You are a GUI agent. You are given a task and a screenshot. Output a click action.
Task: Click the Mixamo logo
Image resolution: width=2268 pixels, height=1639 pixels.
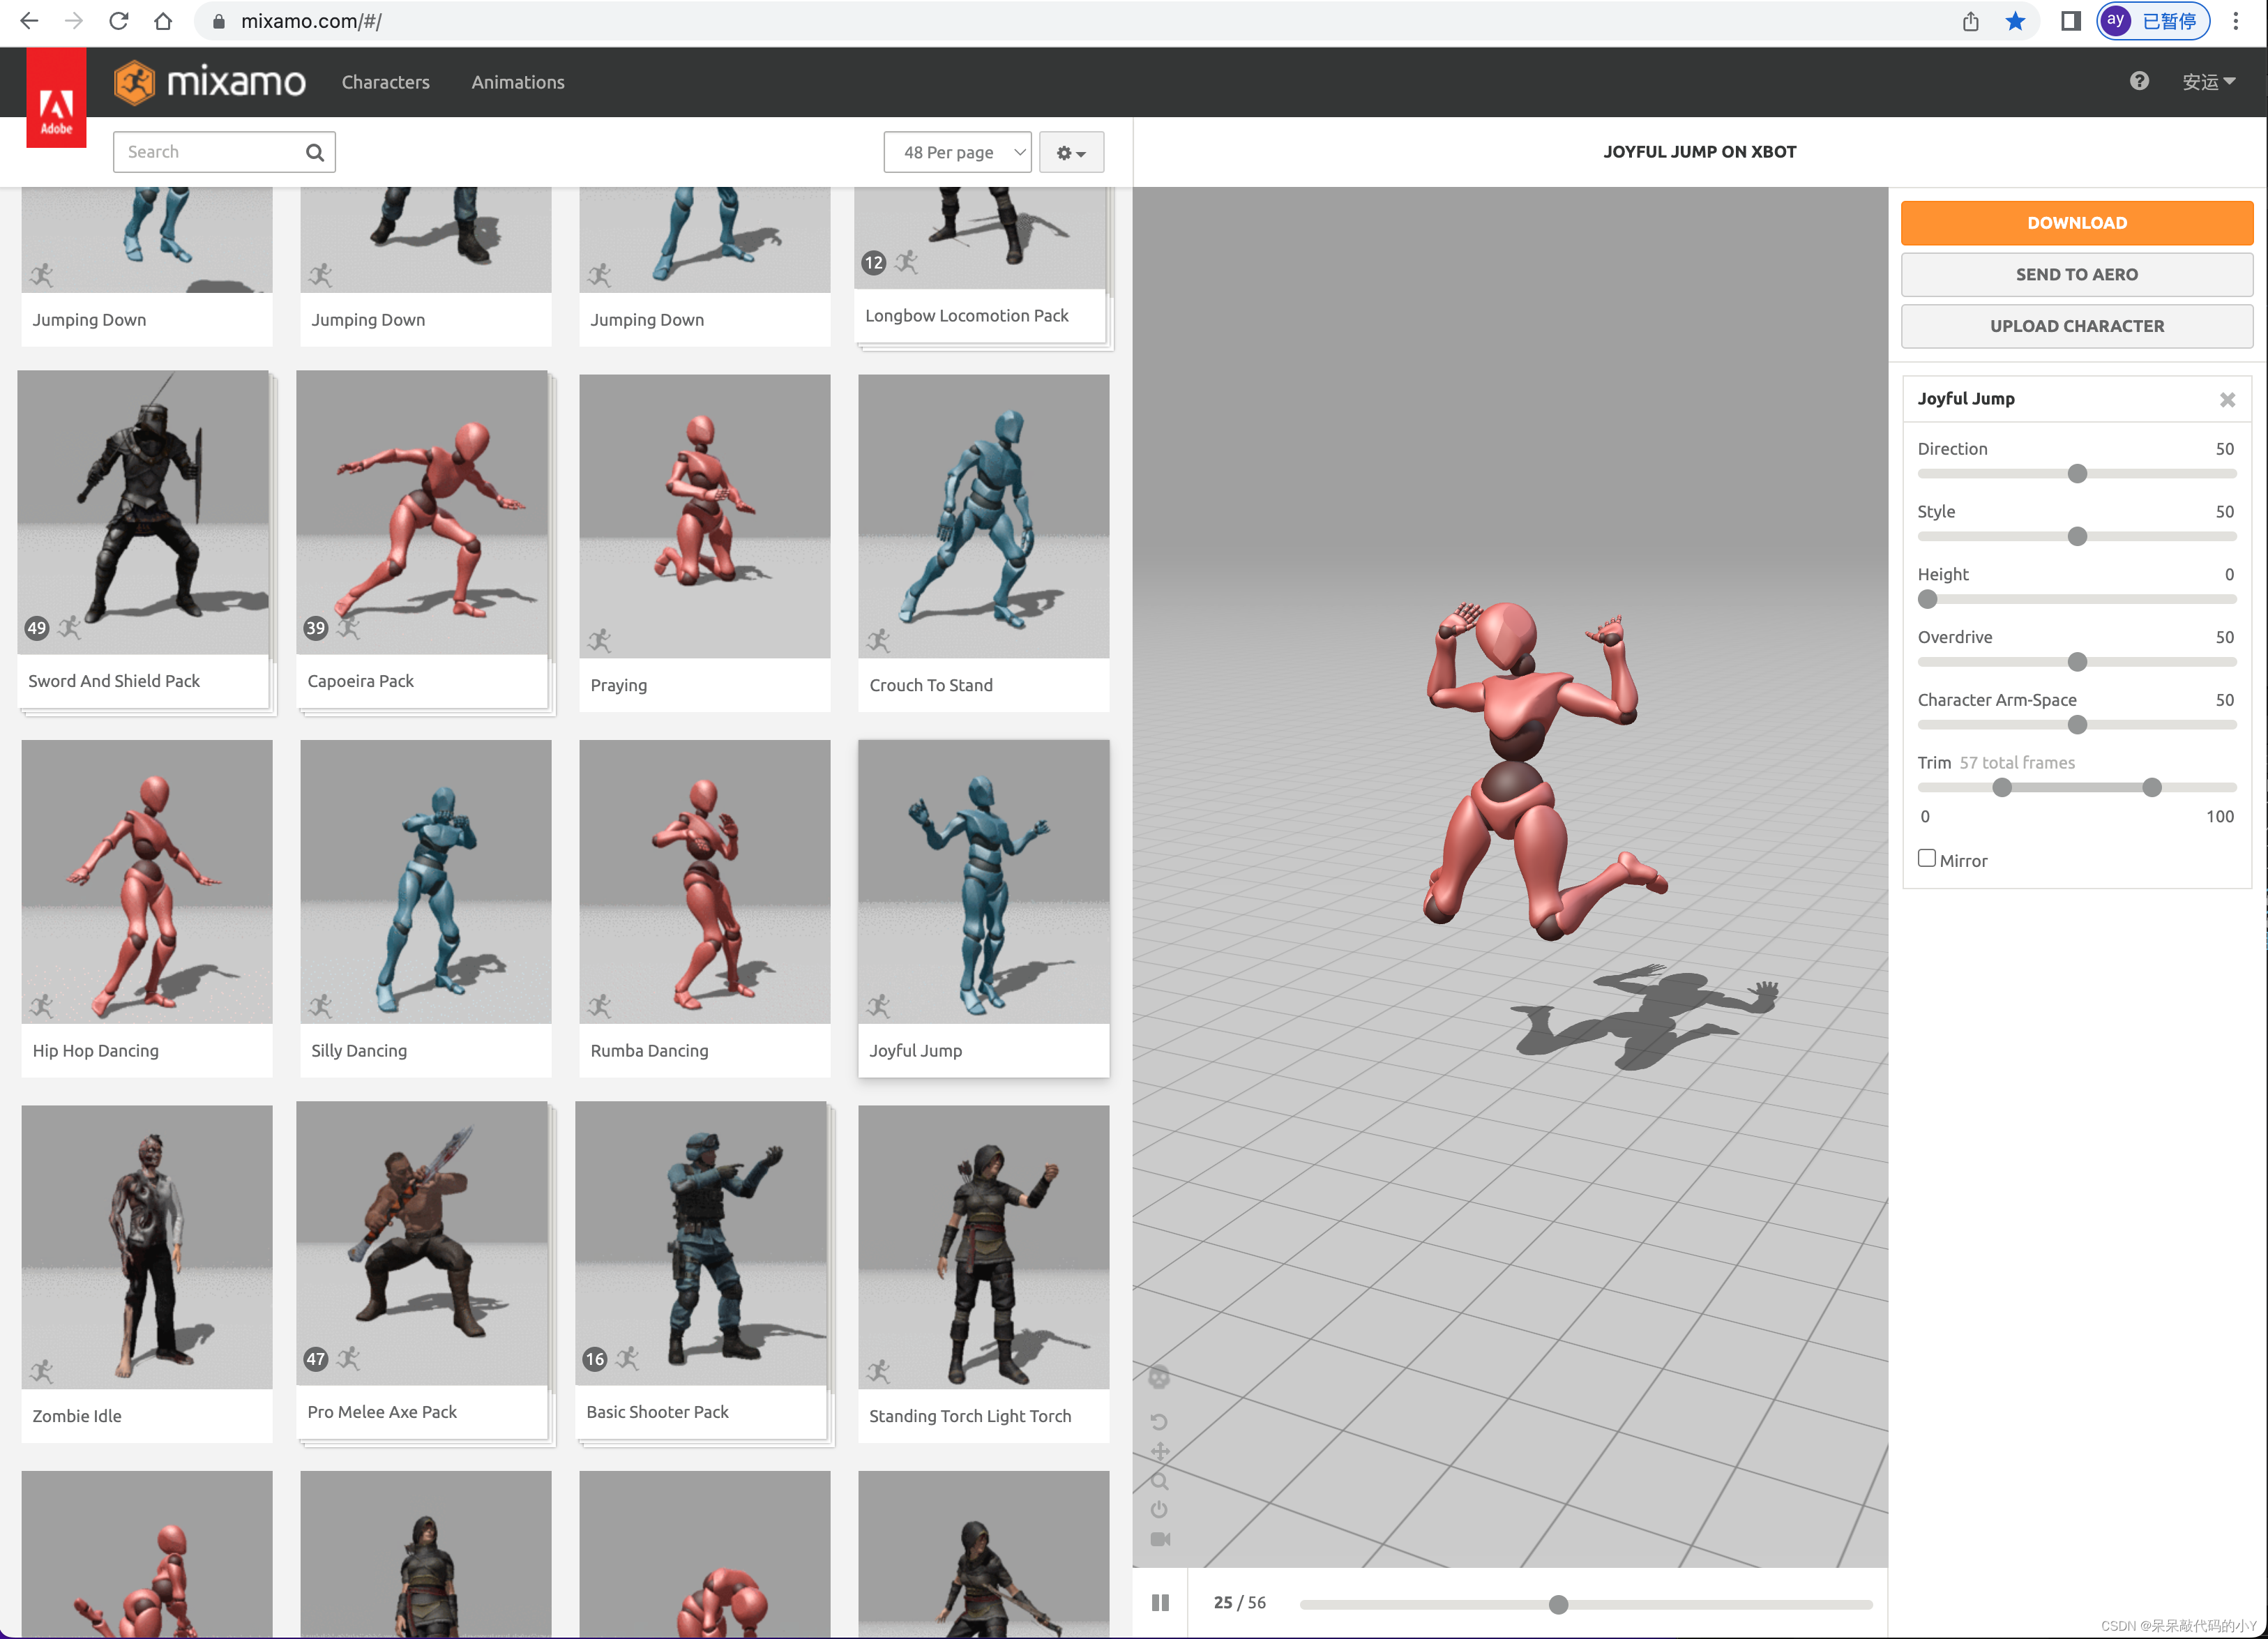pyautogui.click(x=209, y=82)
